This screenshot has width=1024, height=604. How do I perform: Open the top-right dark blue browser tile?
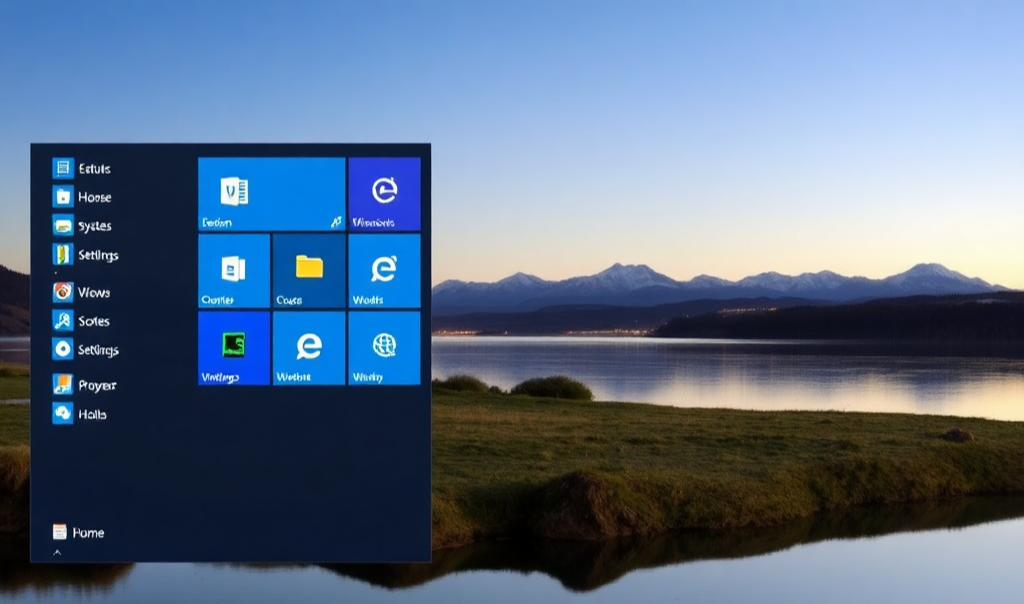point(384,194)
